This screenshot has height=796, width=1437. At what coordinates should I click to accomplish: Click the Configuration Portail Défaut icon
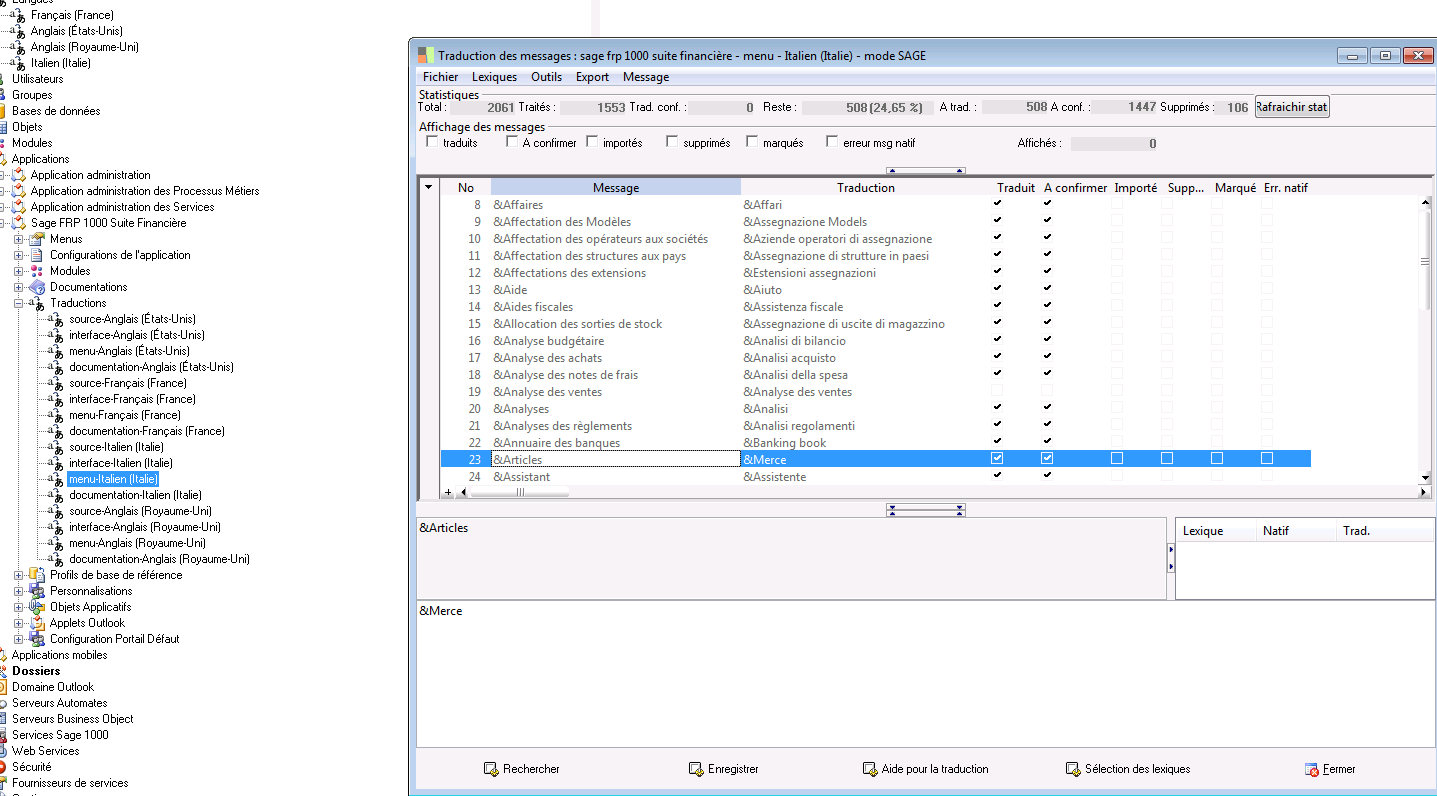click(37, 639)
